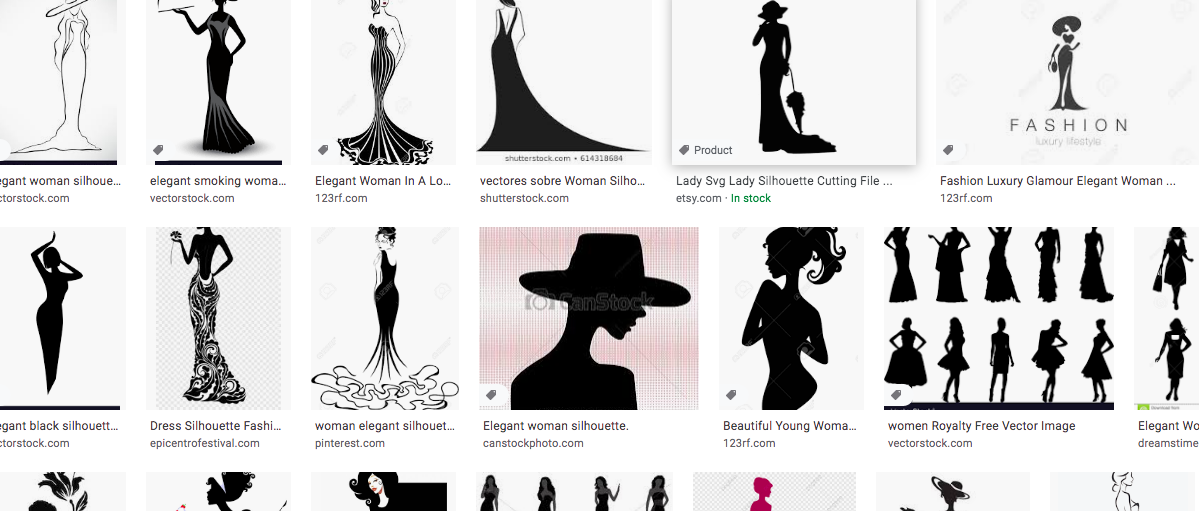
Task: Open the 'Fashion Luxury Glamour Elegant Woman' title link
Action: coord(1051,181)
